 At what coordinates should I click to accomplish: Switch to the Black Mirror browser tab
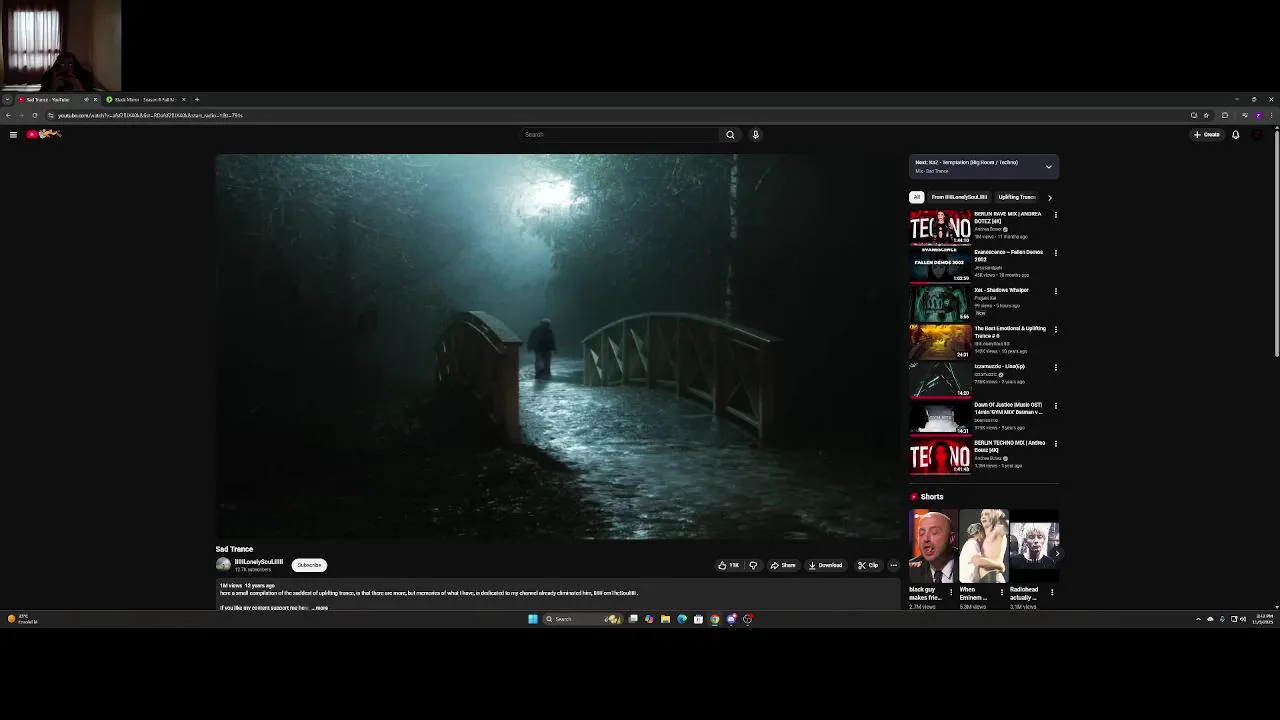click(x=146, y=99)
